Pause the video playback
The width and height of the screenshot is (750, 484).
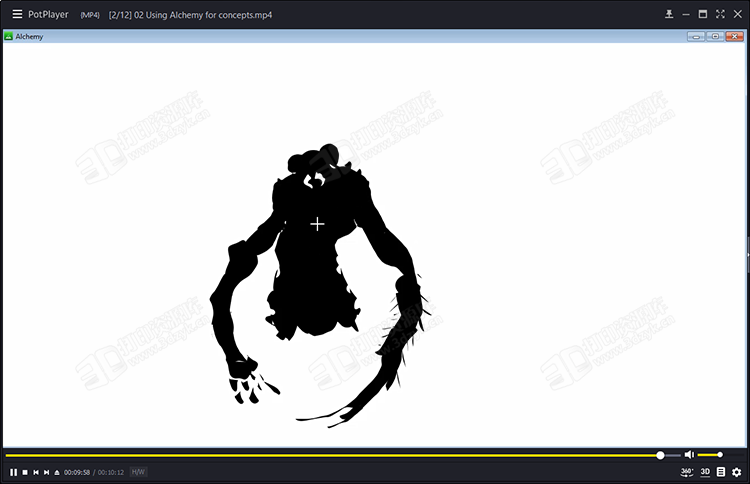(13, 472)
